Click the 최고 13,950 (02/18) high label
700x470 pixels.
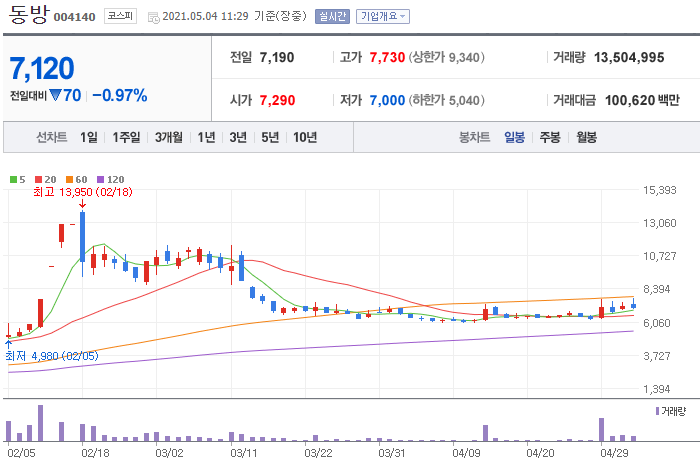pos(83,192)
